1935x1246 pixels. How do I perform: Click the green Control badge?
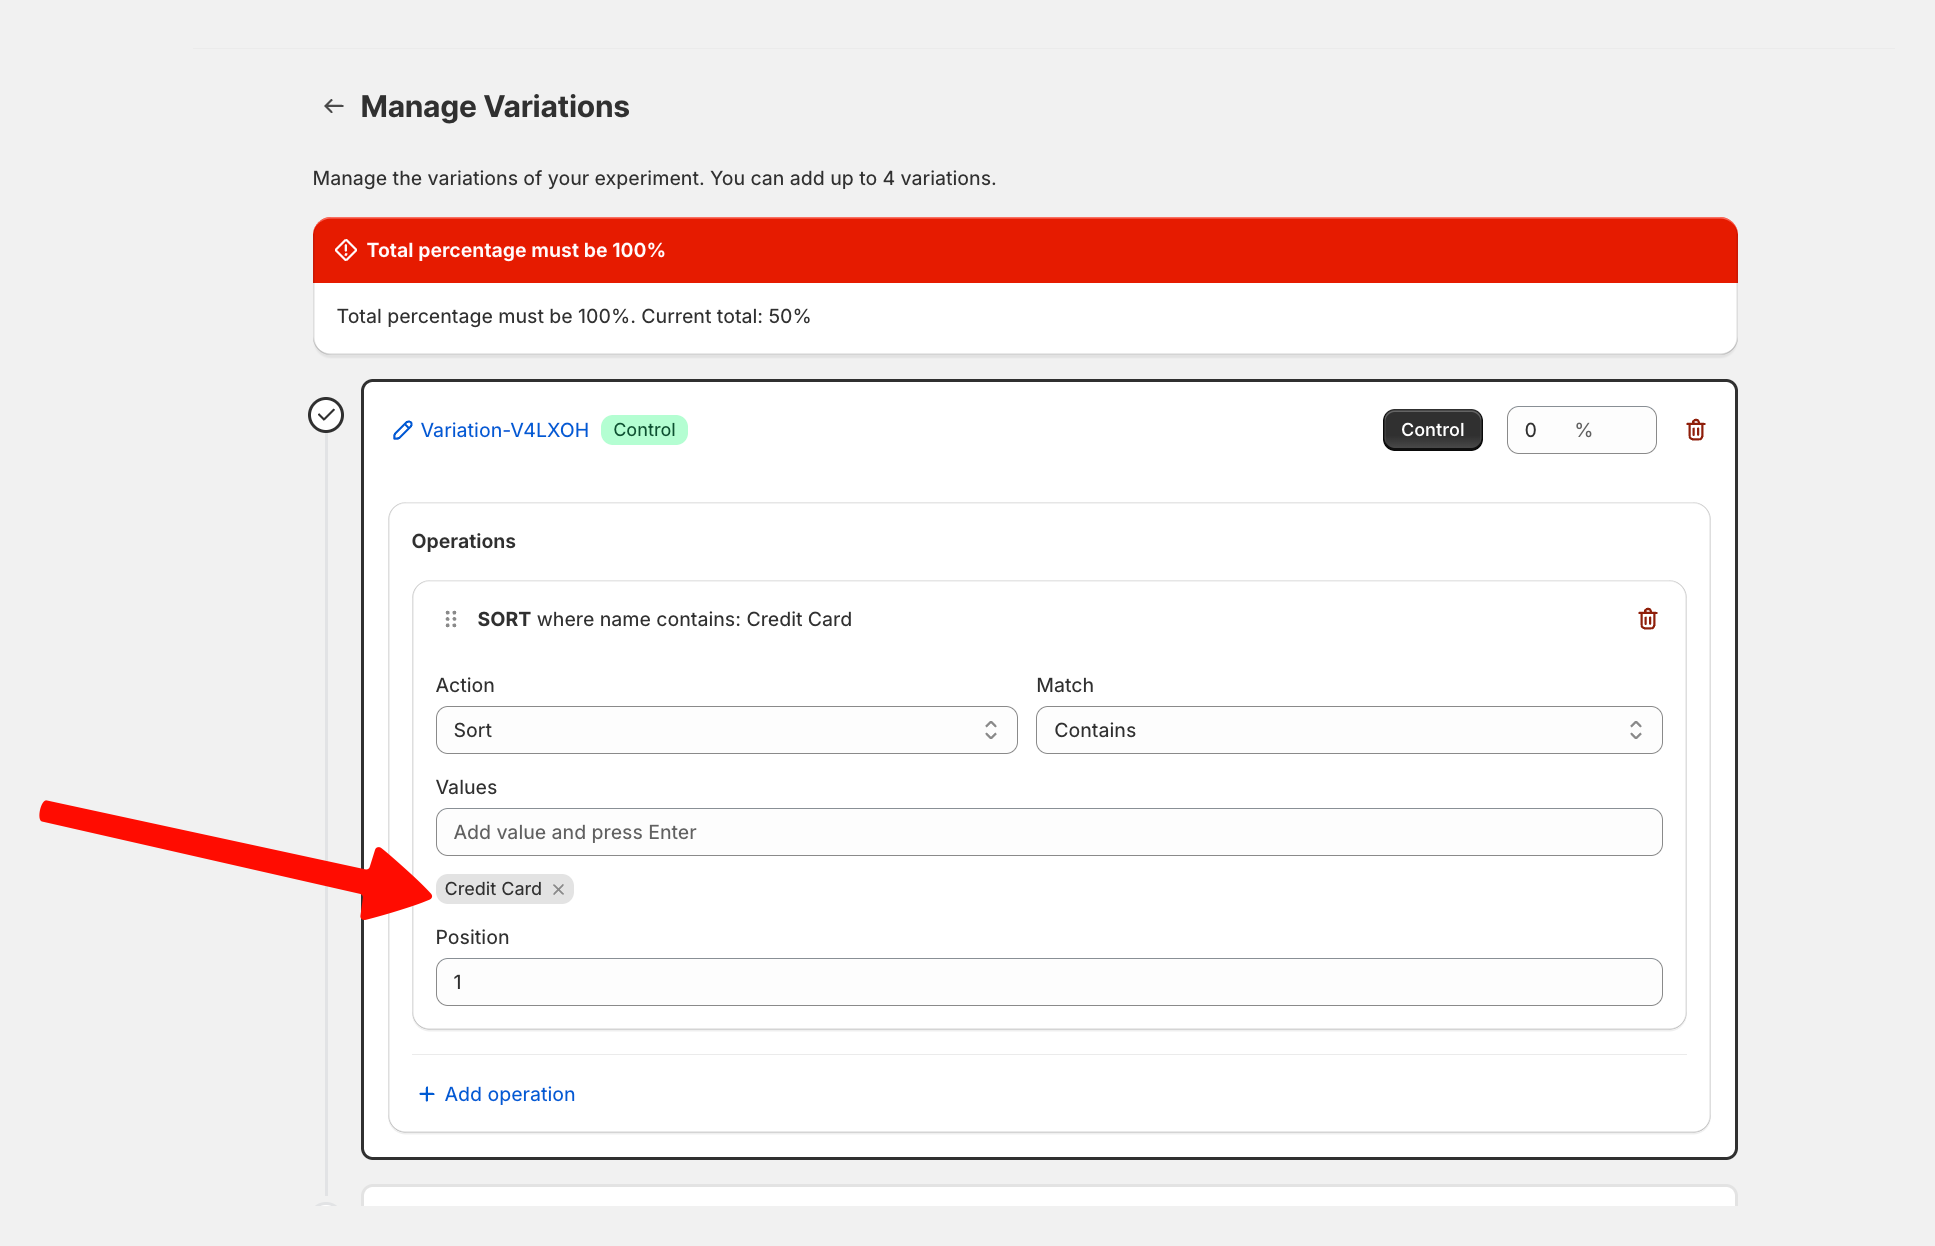[644, 430]
